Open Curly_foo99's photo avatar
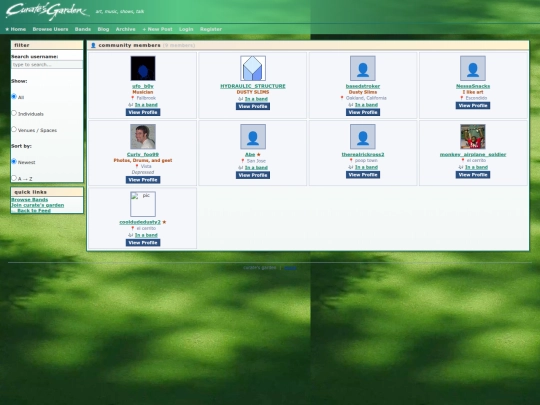540x405 pixels. [x=143, y=136]
